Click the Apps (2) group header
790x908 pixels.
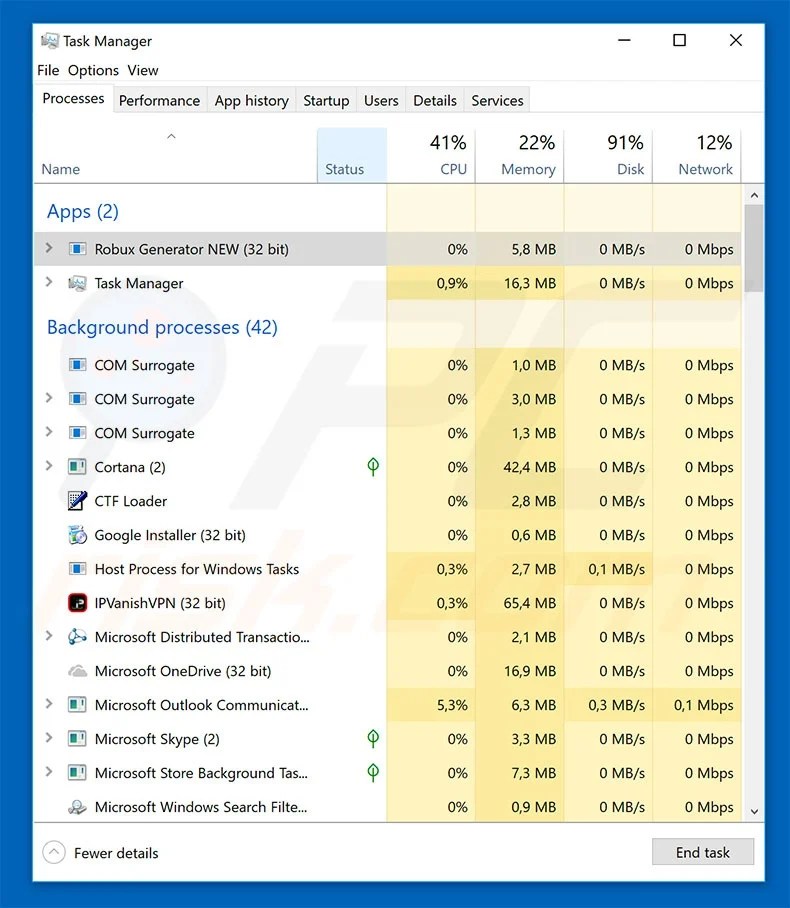(83, 211)
